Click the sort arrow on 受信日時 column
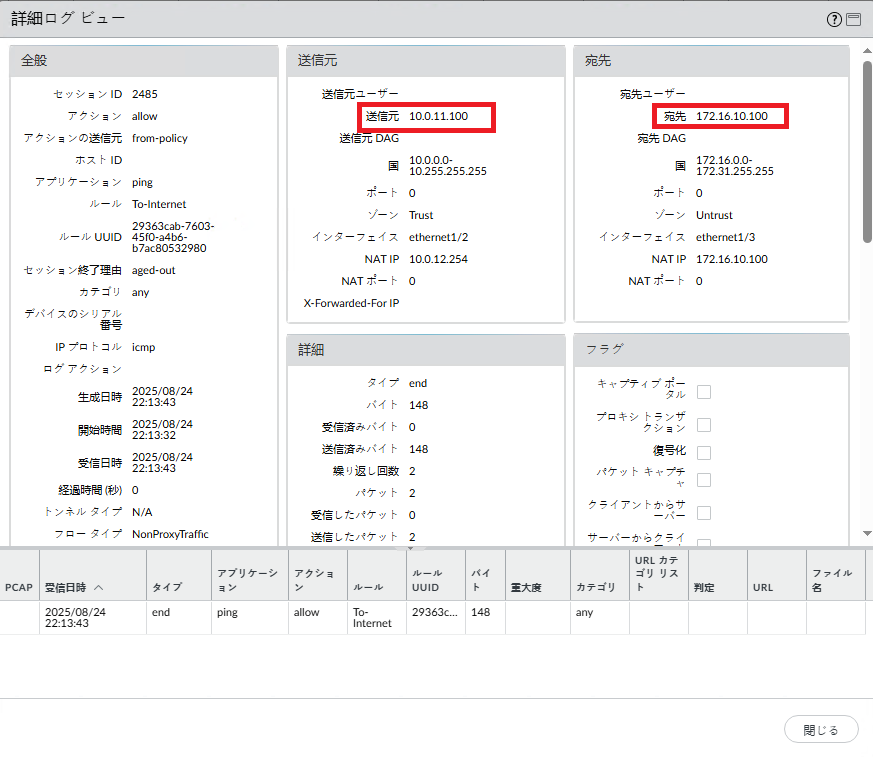Image resolution: width=873 pixels, height=757 pixels. pos(99,588)
